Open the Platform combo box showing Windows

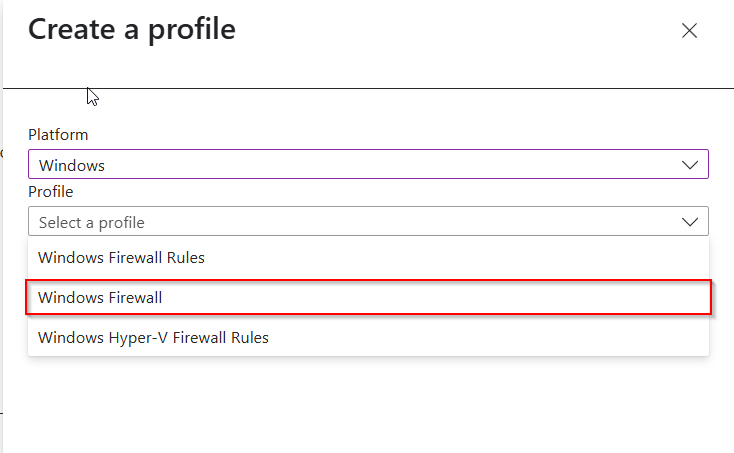[368, 165]
